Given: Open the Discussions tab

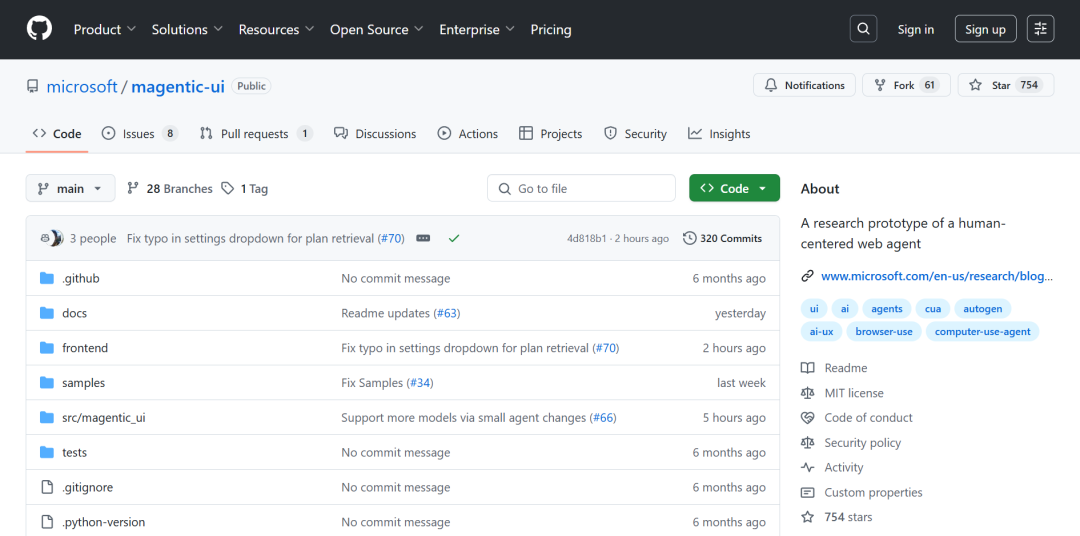Looking at the screenshot, I should (375, 134).
